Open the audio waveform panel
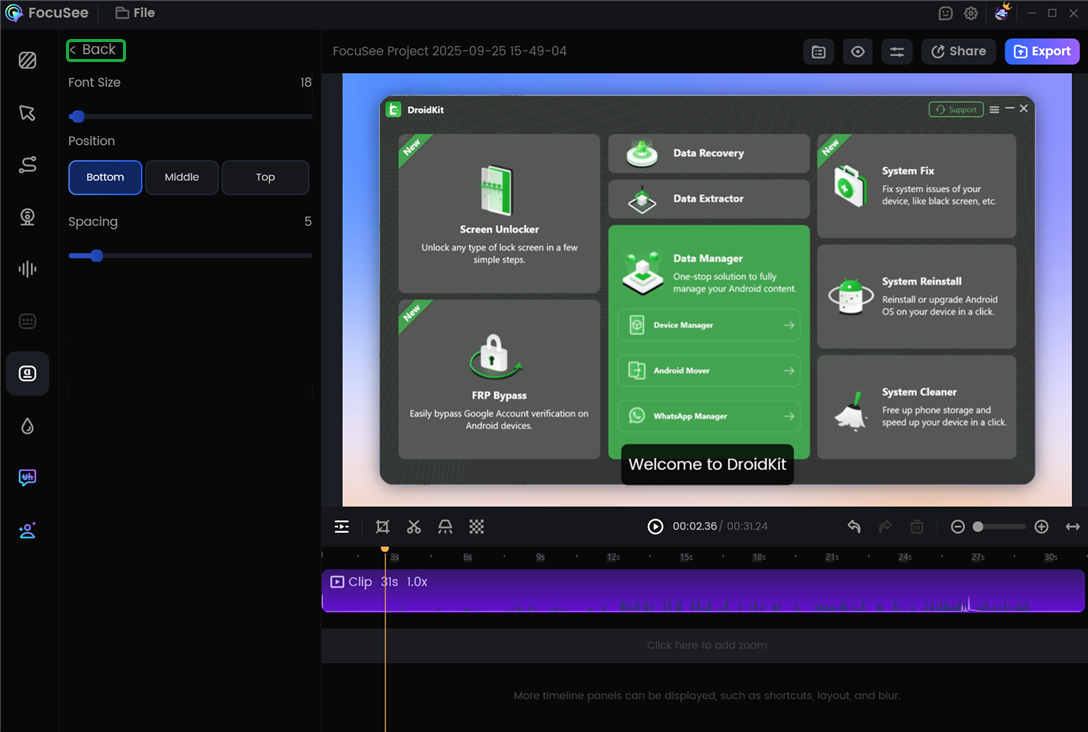Image resolution: width=1088 pixels, height=732 pixels. point(27,268)
